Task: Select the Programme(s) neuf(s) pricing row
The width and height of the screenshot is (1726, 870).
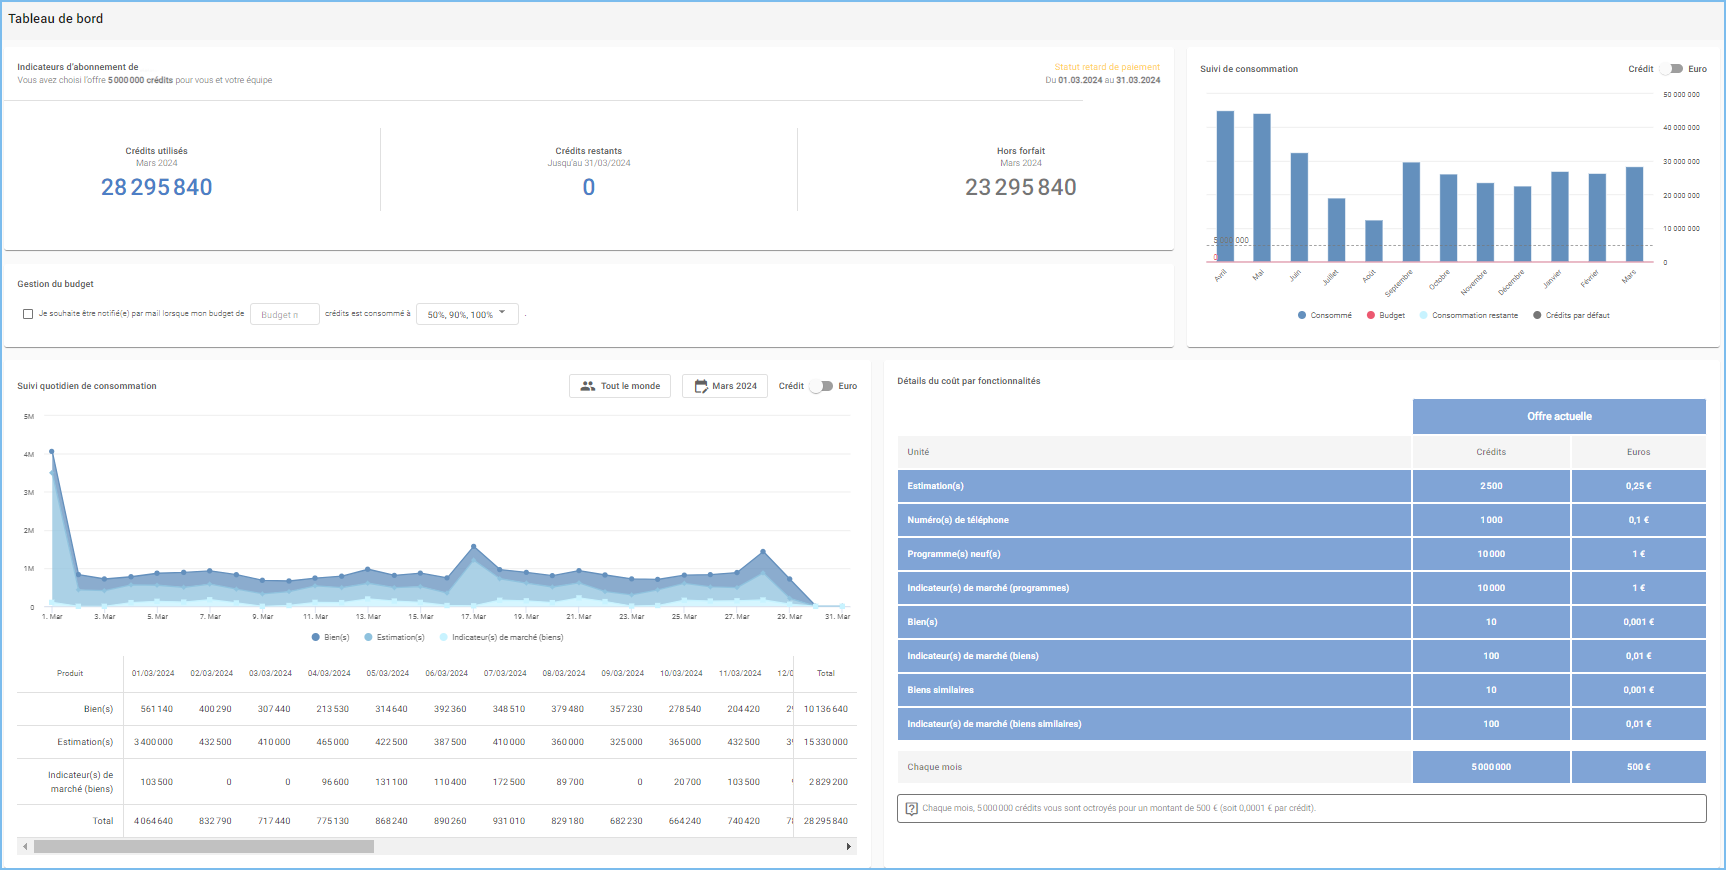Action: coord(1301,554)
